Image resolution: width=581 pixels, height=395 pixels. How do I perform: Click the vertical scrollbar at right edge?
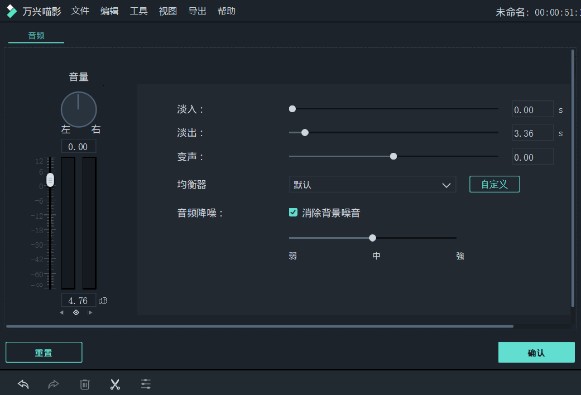(572, 178)
